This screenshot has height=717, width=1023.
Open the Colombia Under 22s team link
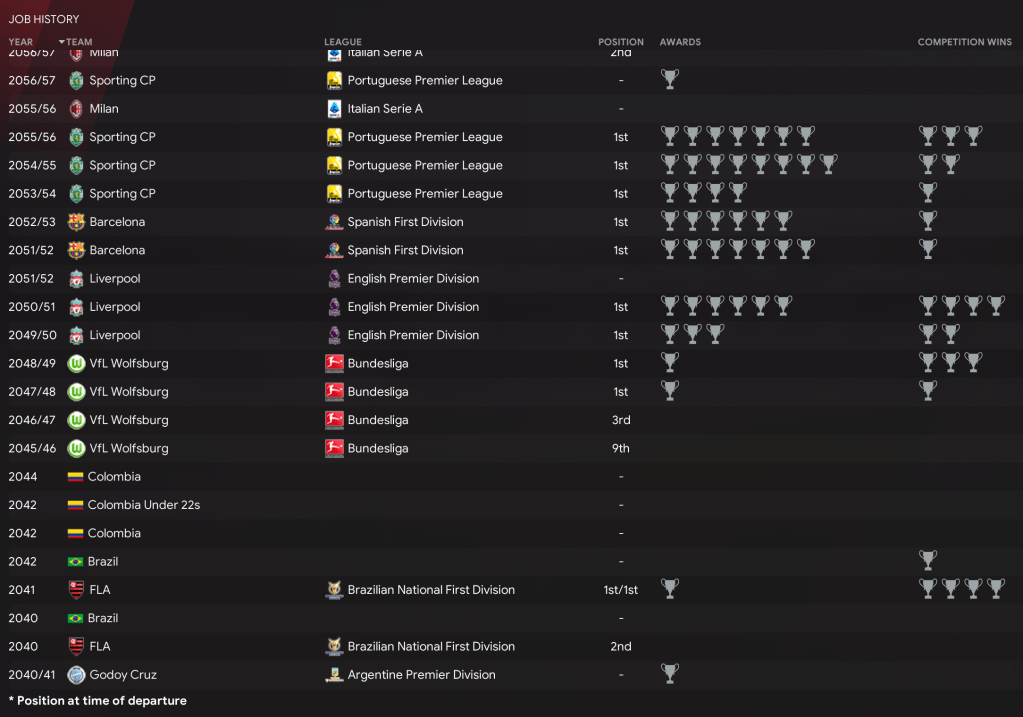click(x=144, y=505)
